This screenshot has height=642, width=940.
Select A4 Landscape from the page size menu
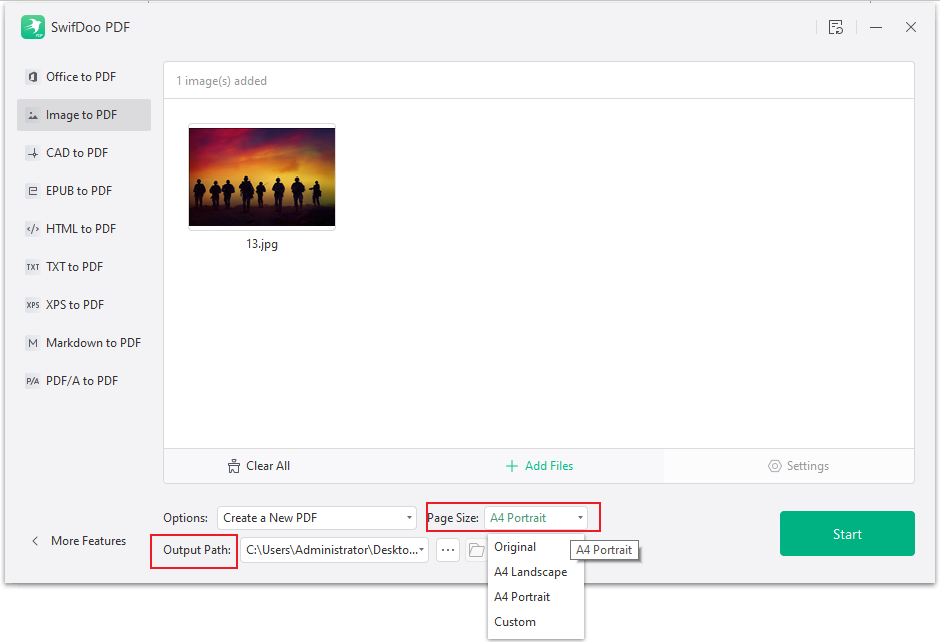[528, 571]
